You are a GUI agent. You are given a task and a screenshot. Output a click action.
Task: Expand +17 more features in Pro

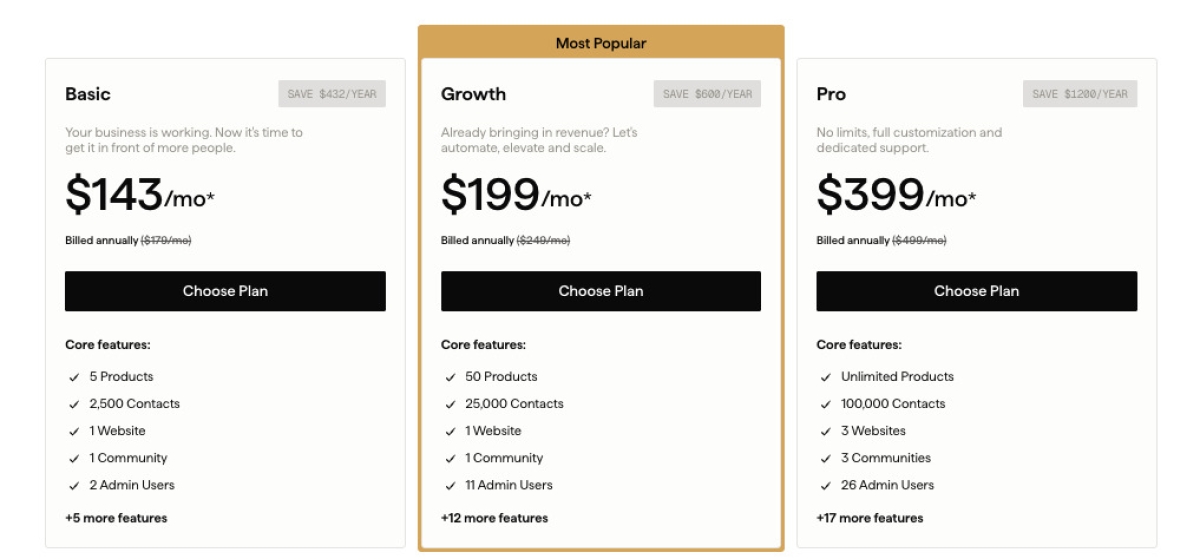(870, 518)
